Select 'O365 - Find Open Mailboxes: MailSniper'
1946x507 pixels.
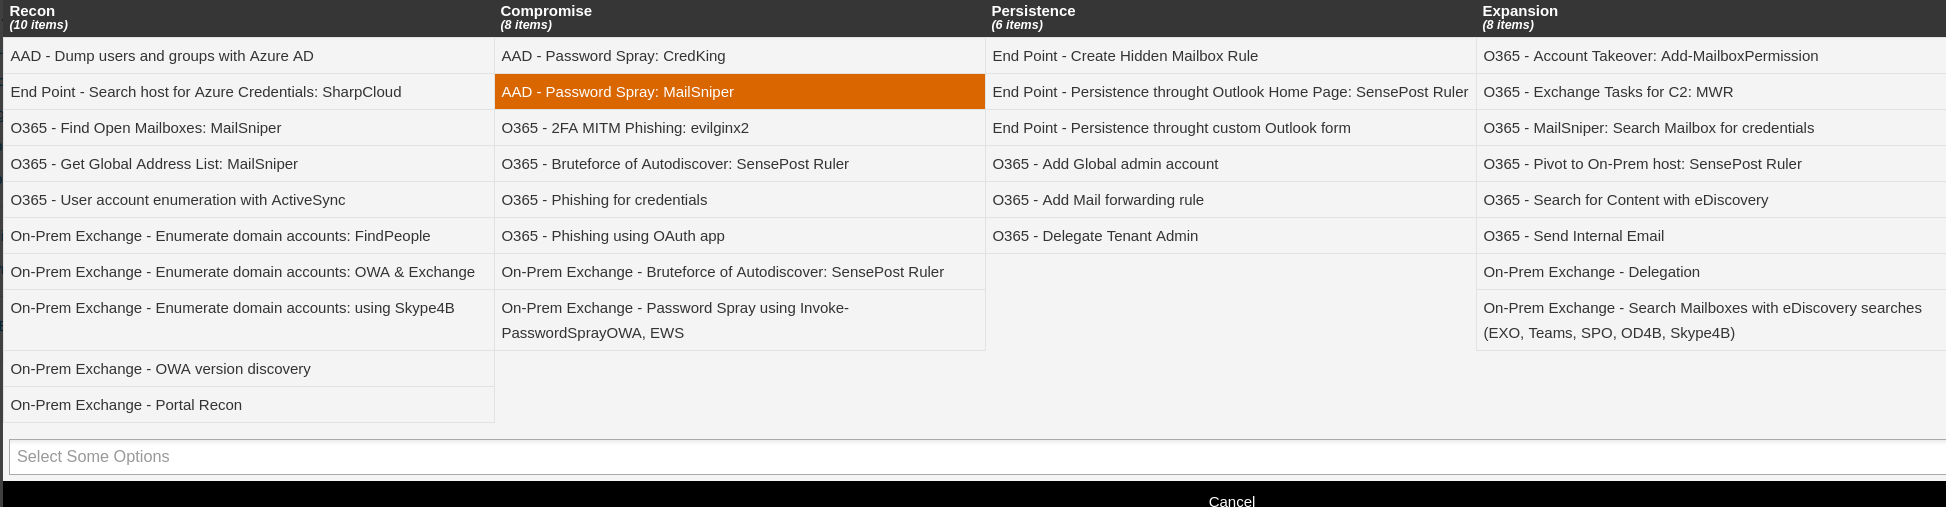click(x=146, y=128)
